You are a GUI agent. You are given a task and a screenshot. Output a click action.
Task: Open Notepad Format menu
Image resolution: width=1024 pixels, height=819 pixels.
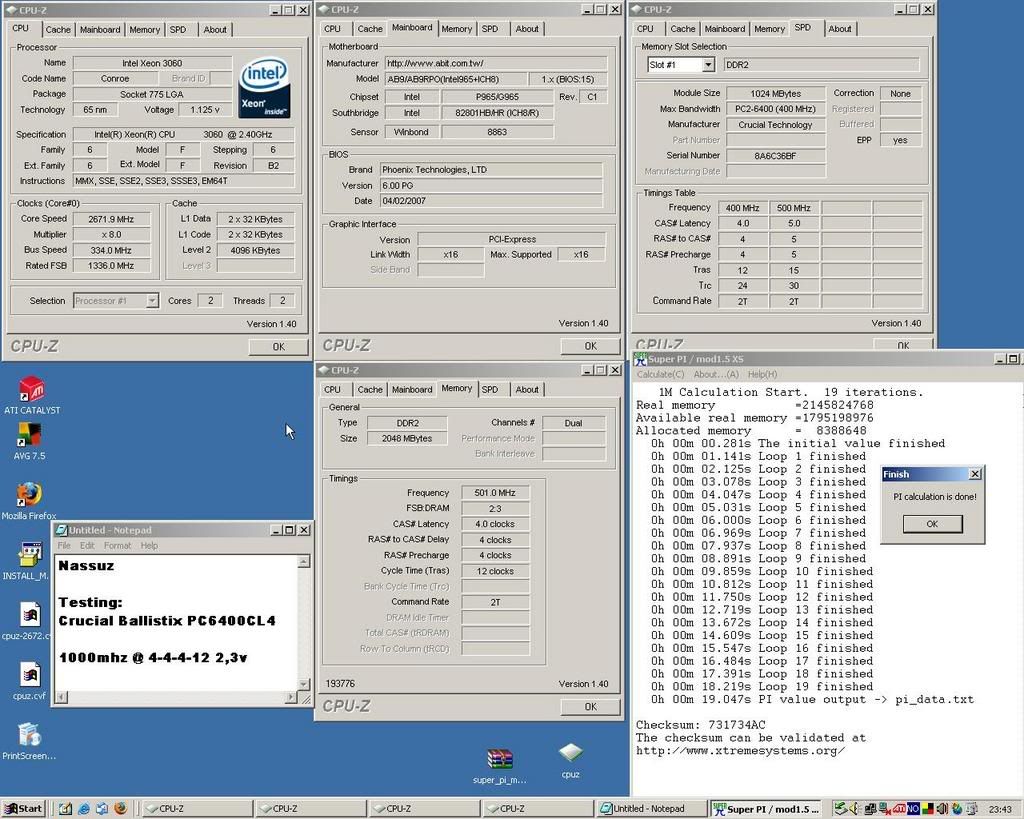point(118,545)
